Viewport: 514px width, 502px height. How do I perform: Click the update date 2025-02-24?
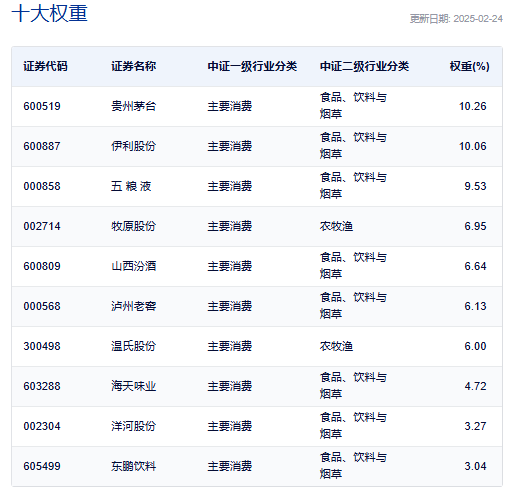click(478, 19)
